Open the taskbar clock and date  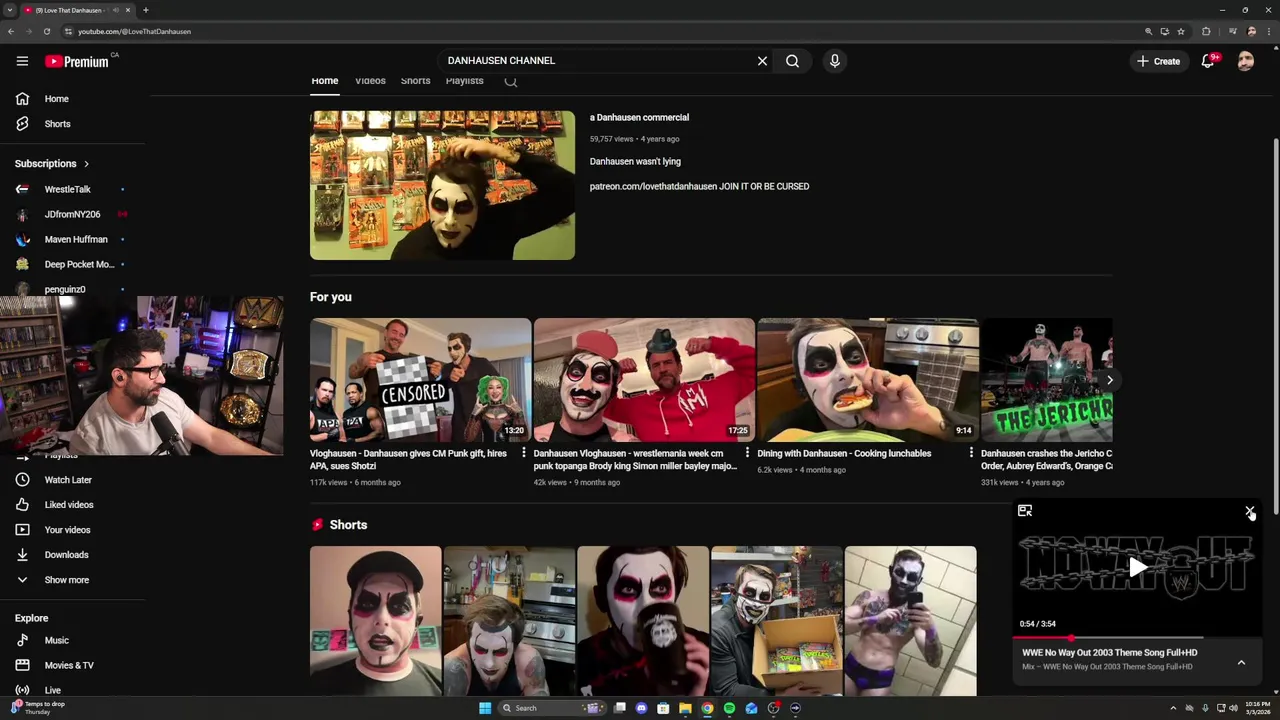[1258, 708]
